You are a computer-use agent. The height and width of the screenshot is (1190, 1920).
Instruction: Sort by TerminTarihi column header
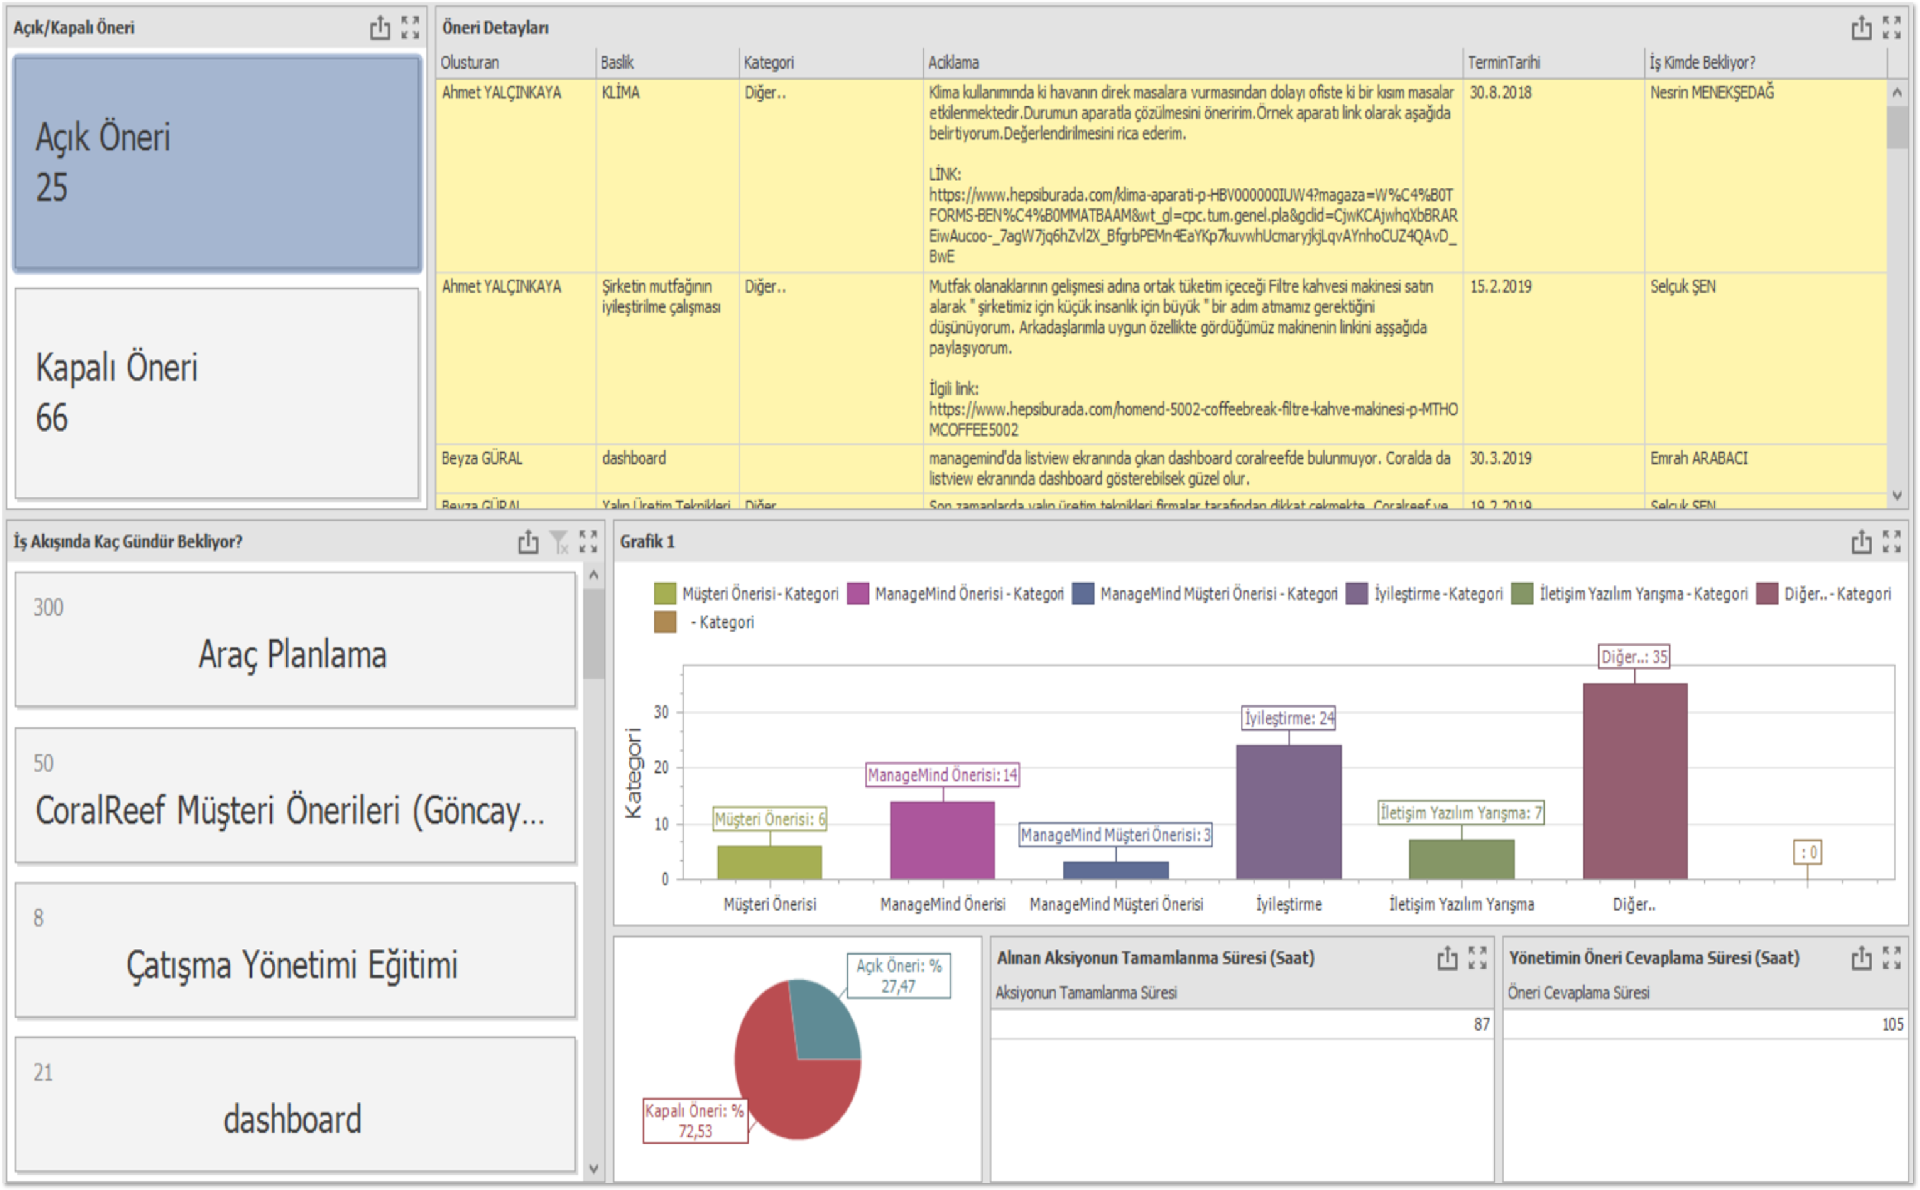click(x=1503, y=62)
